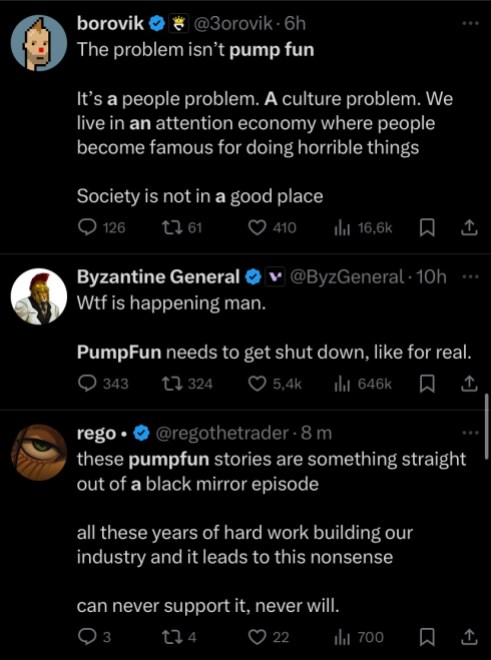Open borovik's profile picture
Screen dimensions: 491x660
pyautogui.click(x=39, y=43)
